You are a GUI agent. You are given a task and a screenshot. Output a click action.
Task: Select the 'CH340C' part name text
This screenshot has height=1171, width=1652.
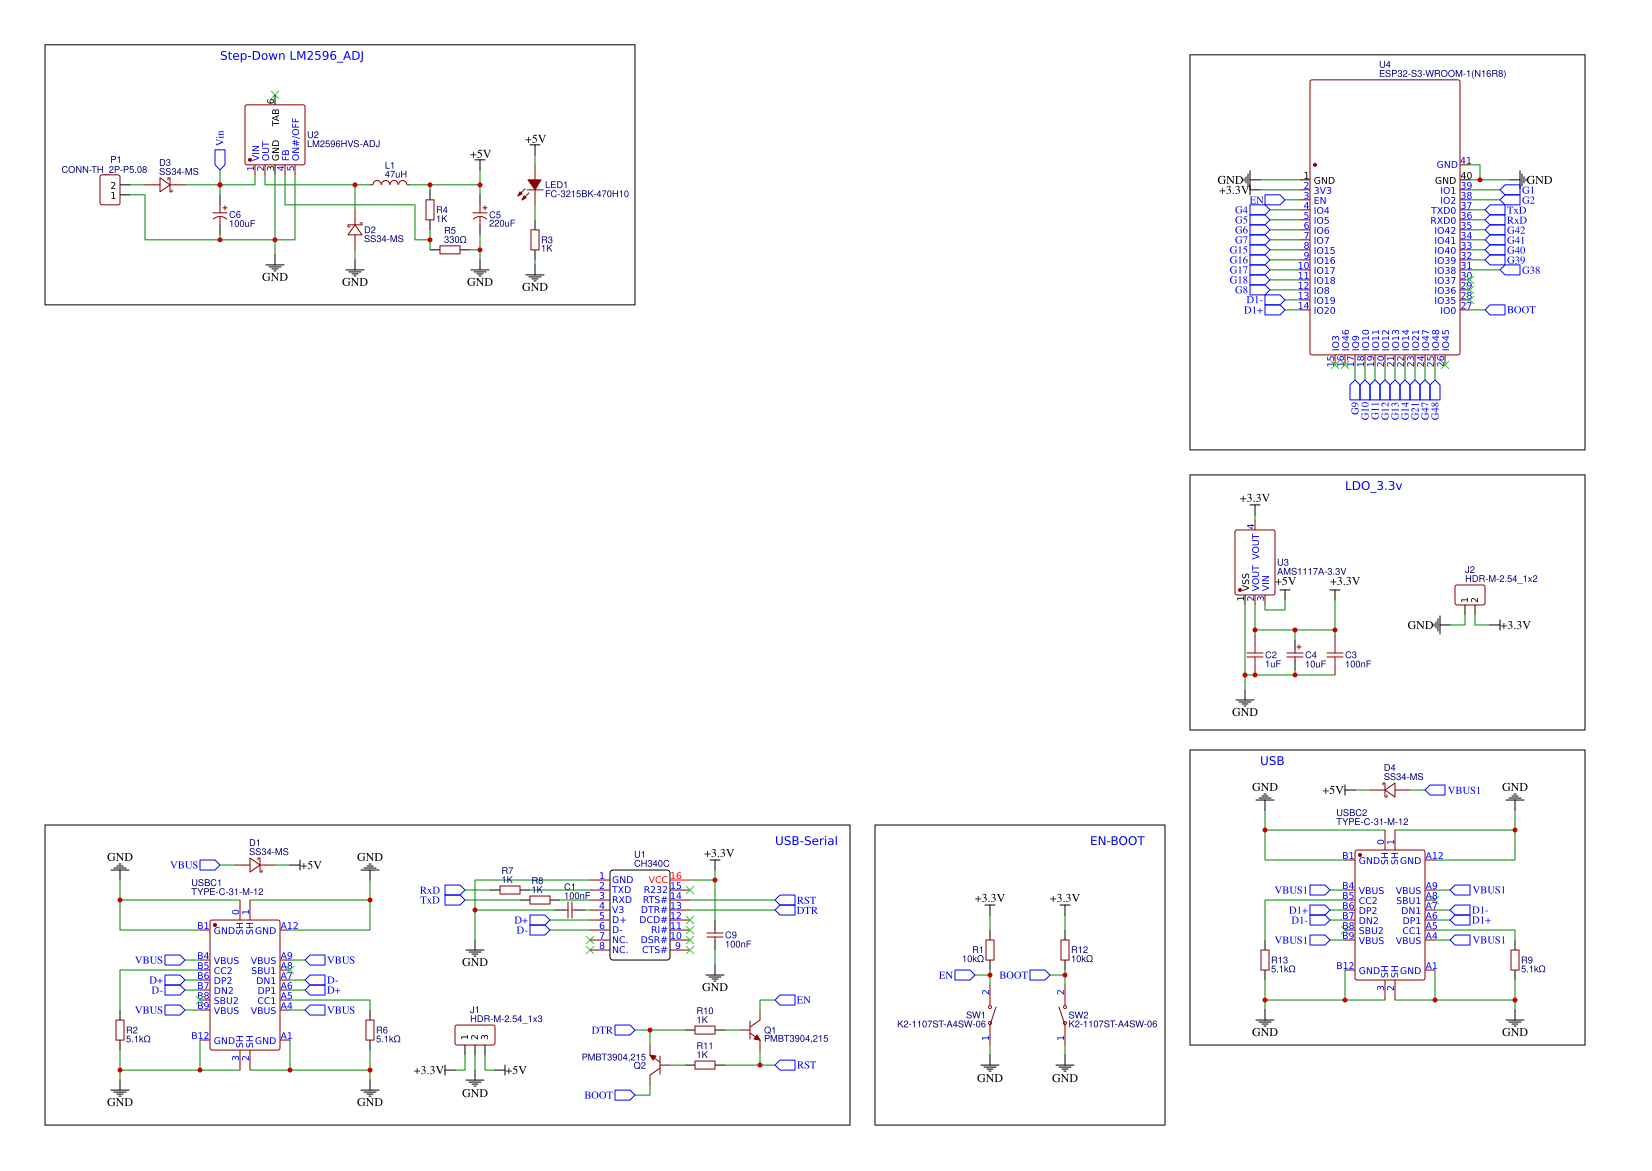click(652, 864)
